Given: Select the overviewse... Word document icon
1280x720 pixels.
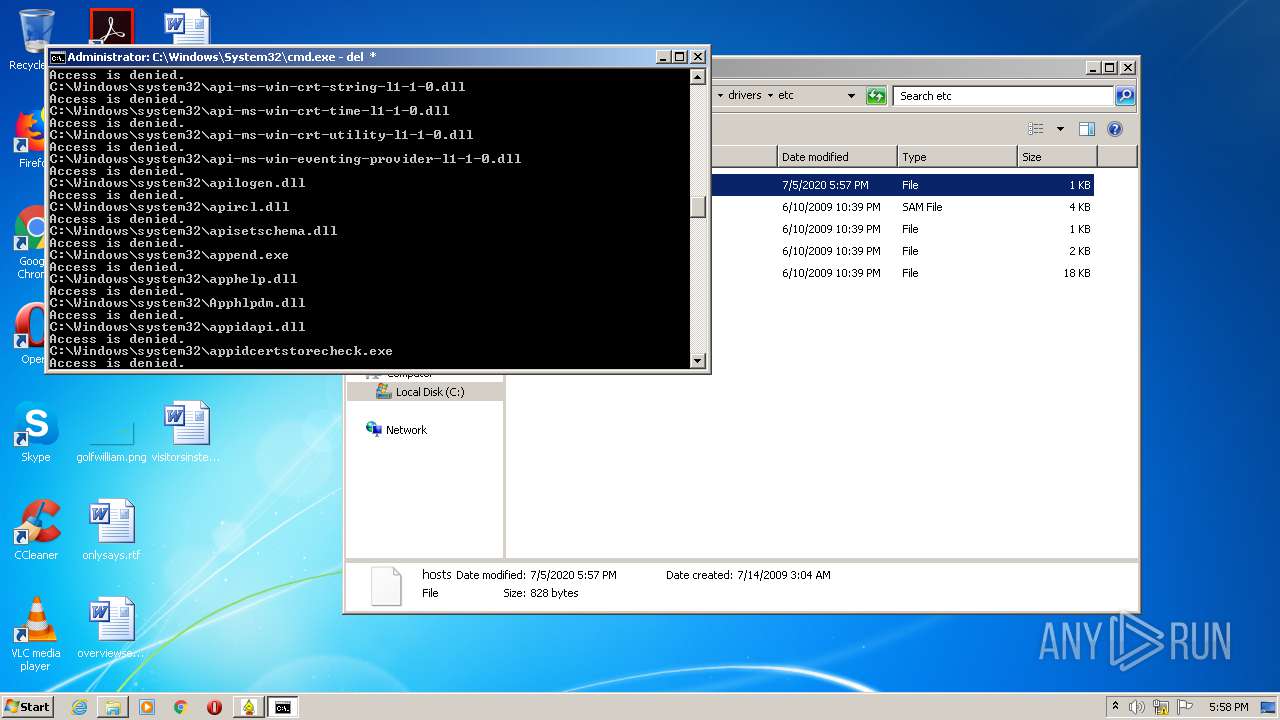Looking at the screenshot, I should point(111,629).
